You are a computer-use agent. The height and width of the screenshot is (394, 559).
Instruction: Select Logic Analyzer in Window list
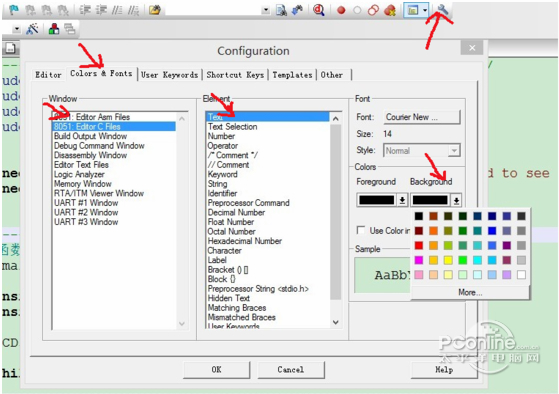[114, 174]
